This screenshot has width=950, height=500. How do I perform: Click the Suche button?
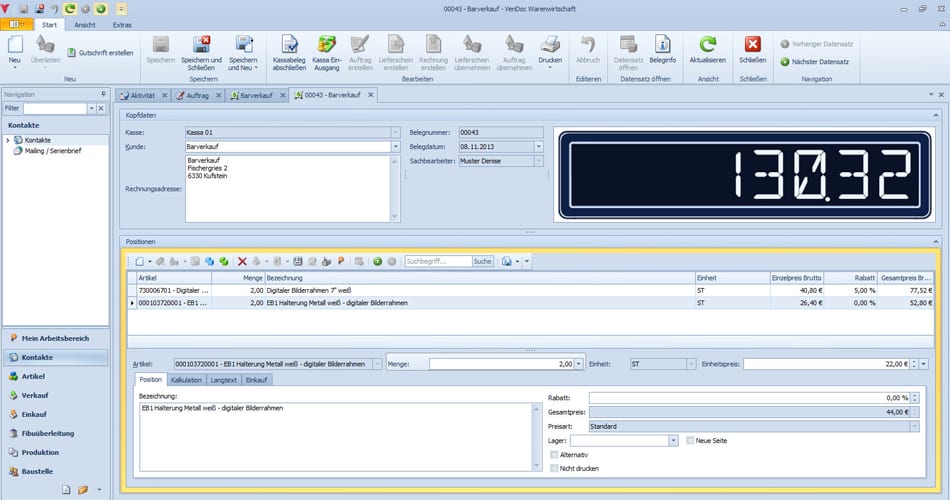pyautogui.click(x=482, y=261)
